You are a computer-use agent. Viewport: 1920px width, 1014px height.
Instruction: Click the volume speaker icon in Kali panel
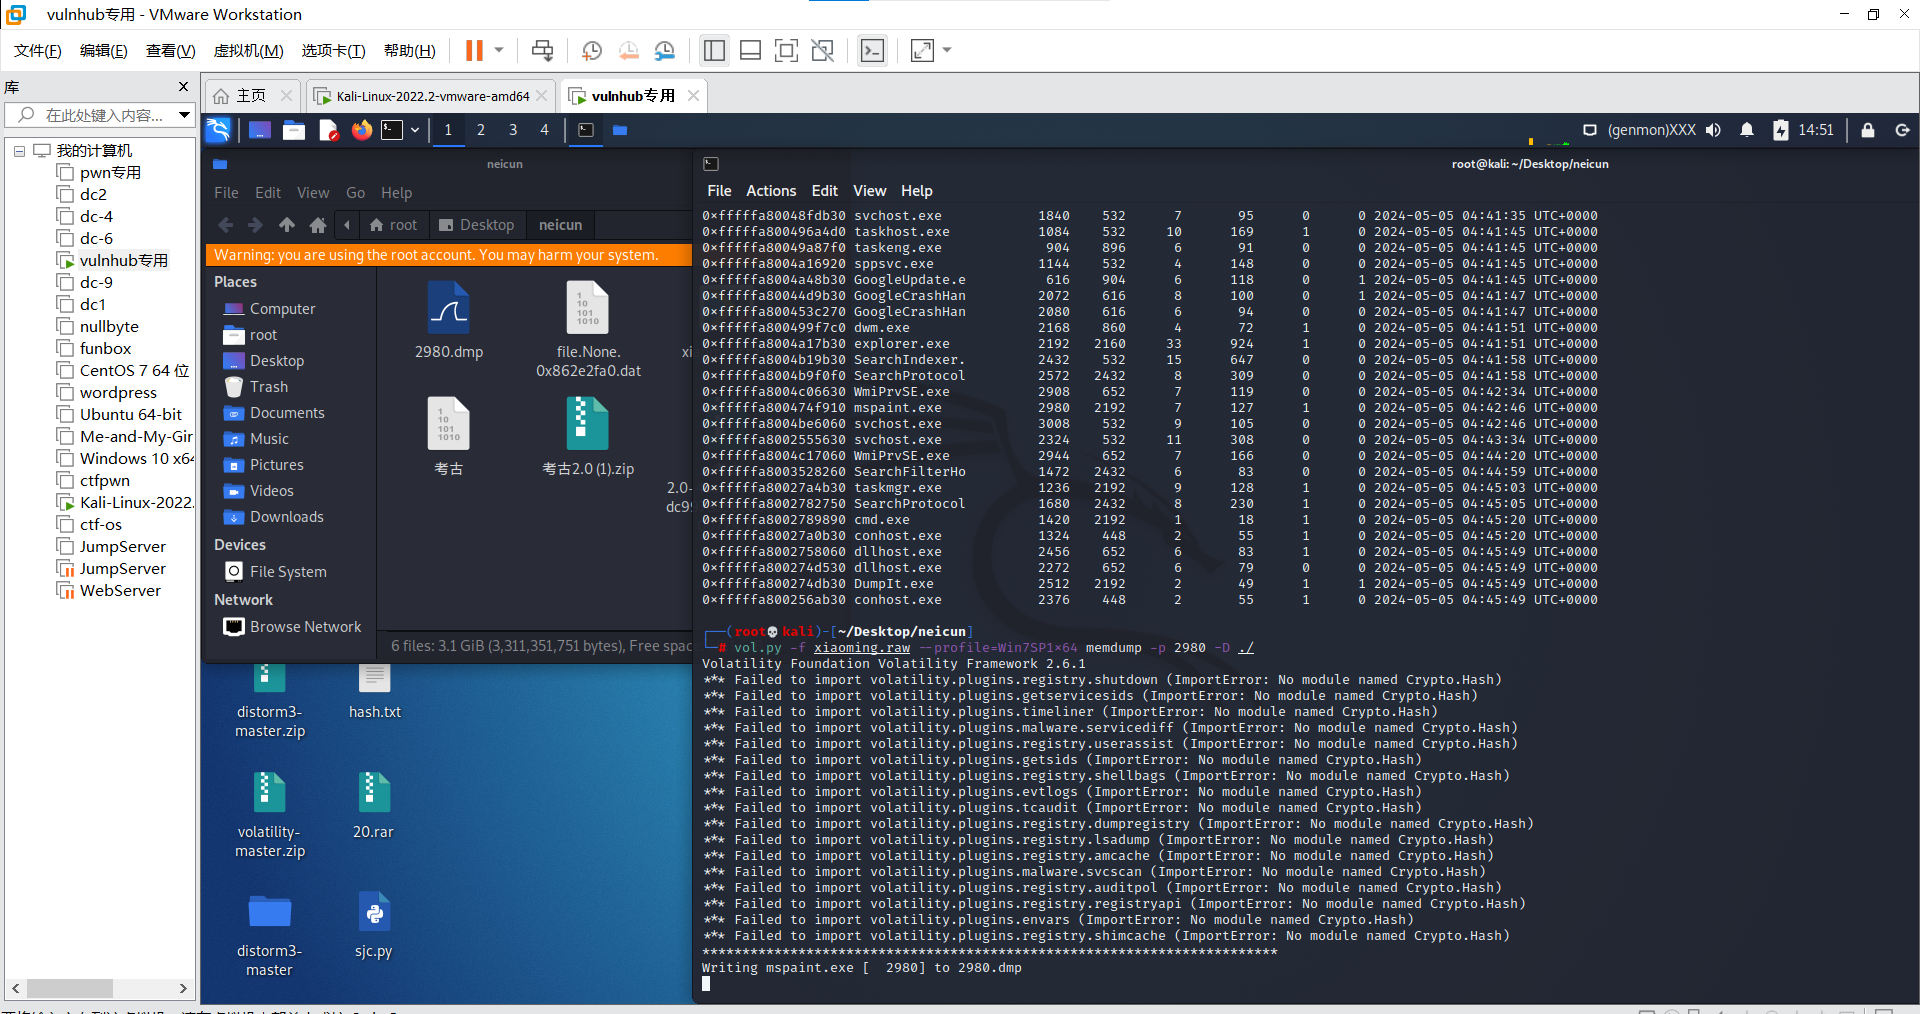point(1713,130)
